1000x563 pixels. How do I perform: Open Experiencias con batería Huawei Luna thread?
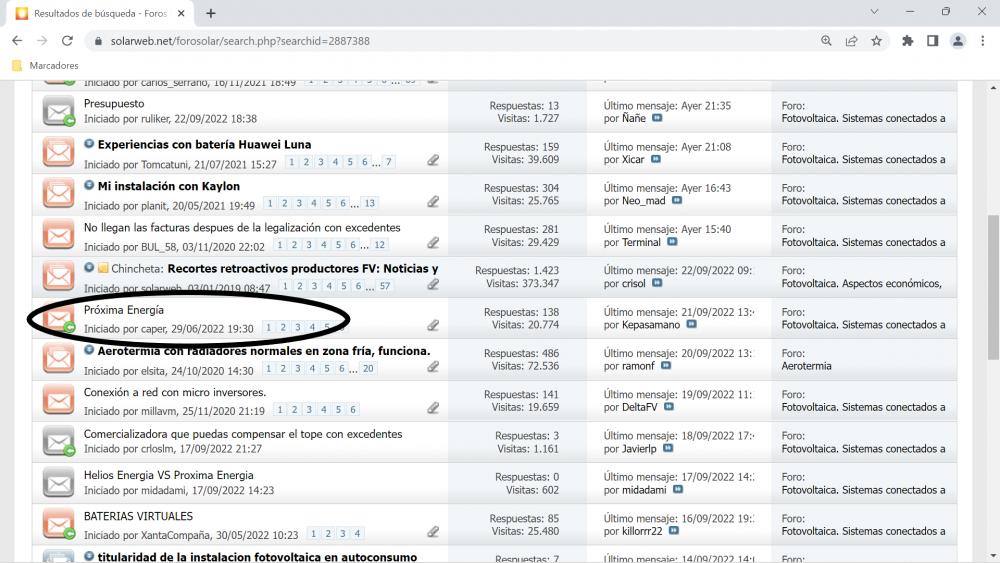pyautogui.click(x=204, y=144)
